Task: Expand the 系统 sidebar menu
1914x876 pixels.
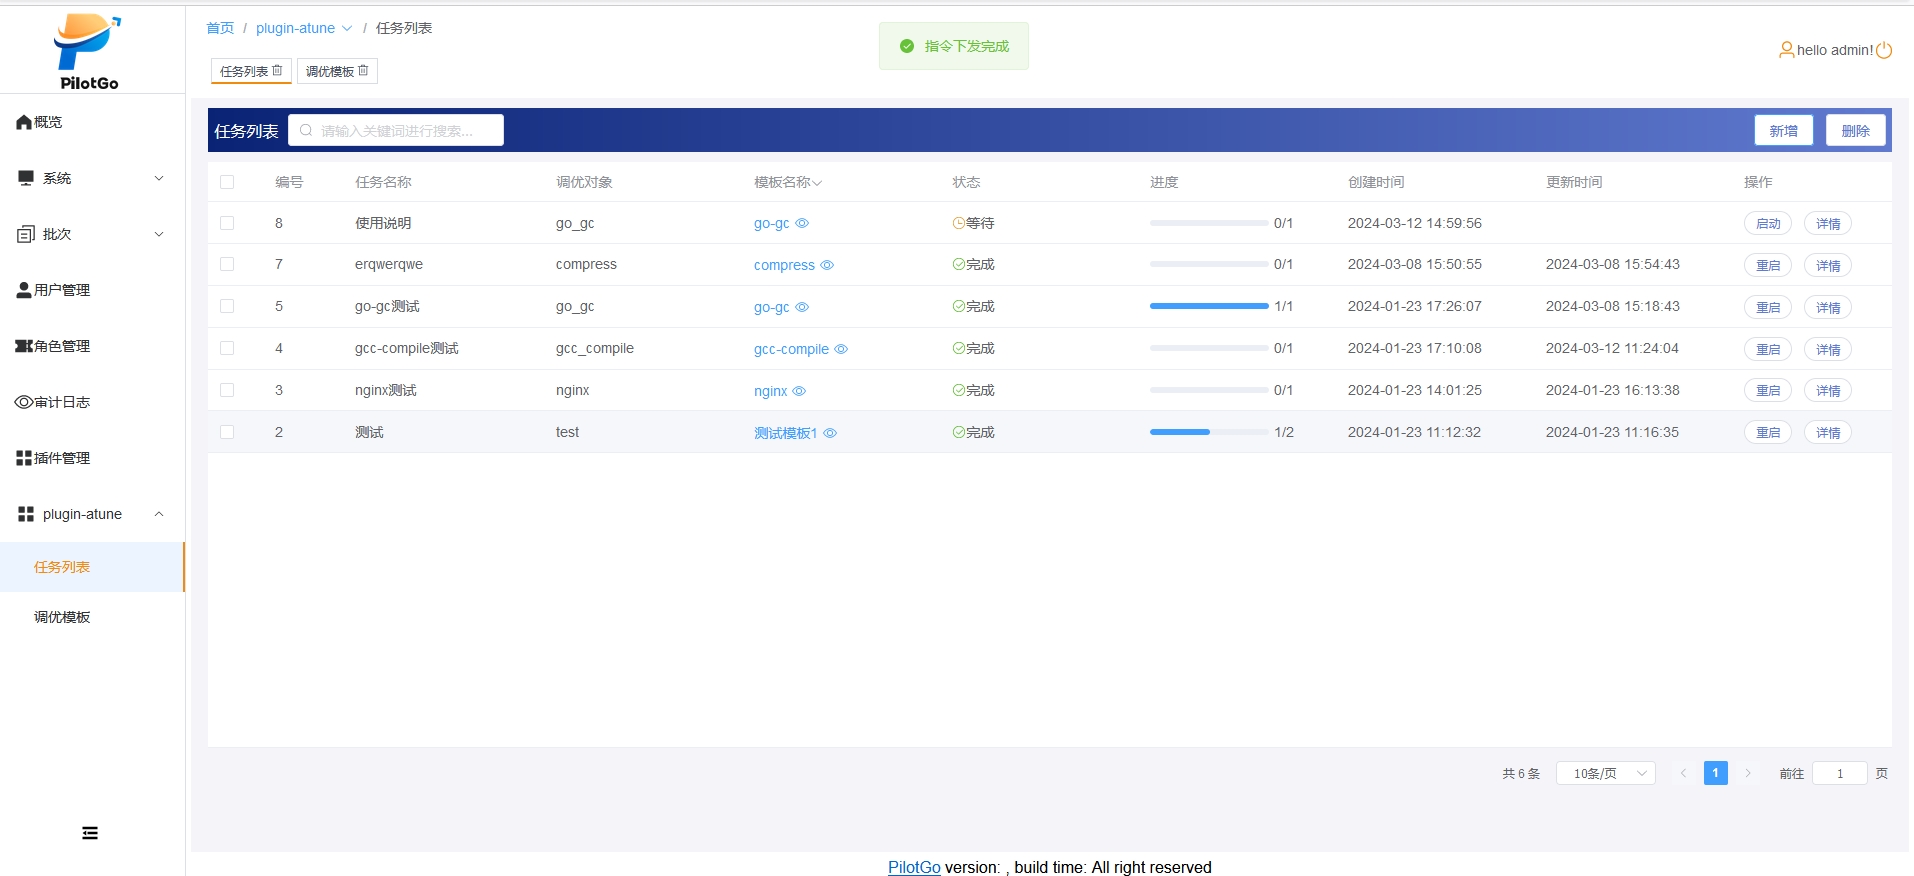Action: [90, 178]
